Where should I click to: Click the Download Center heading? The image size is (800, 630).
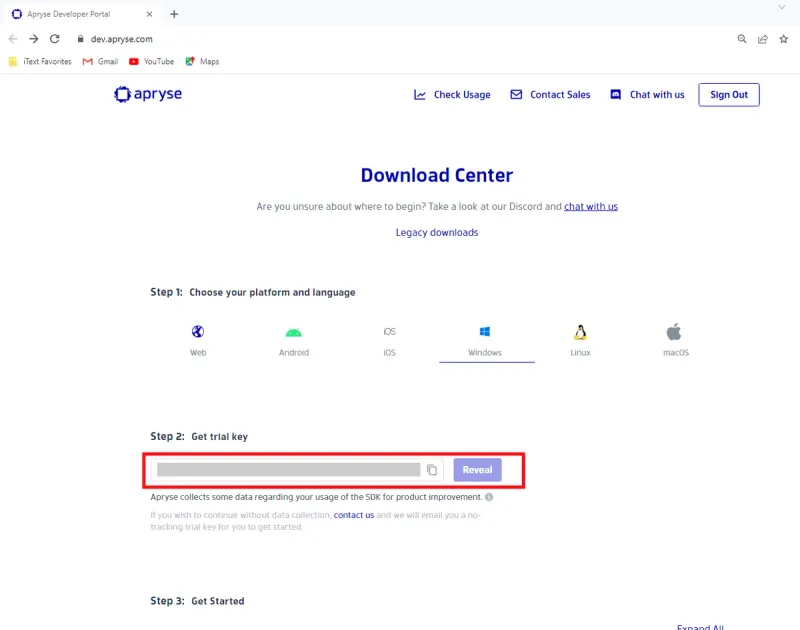click(437, 175)
